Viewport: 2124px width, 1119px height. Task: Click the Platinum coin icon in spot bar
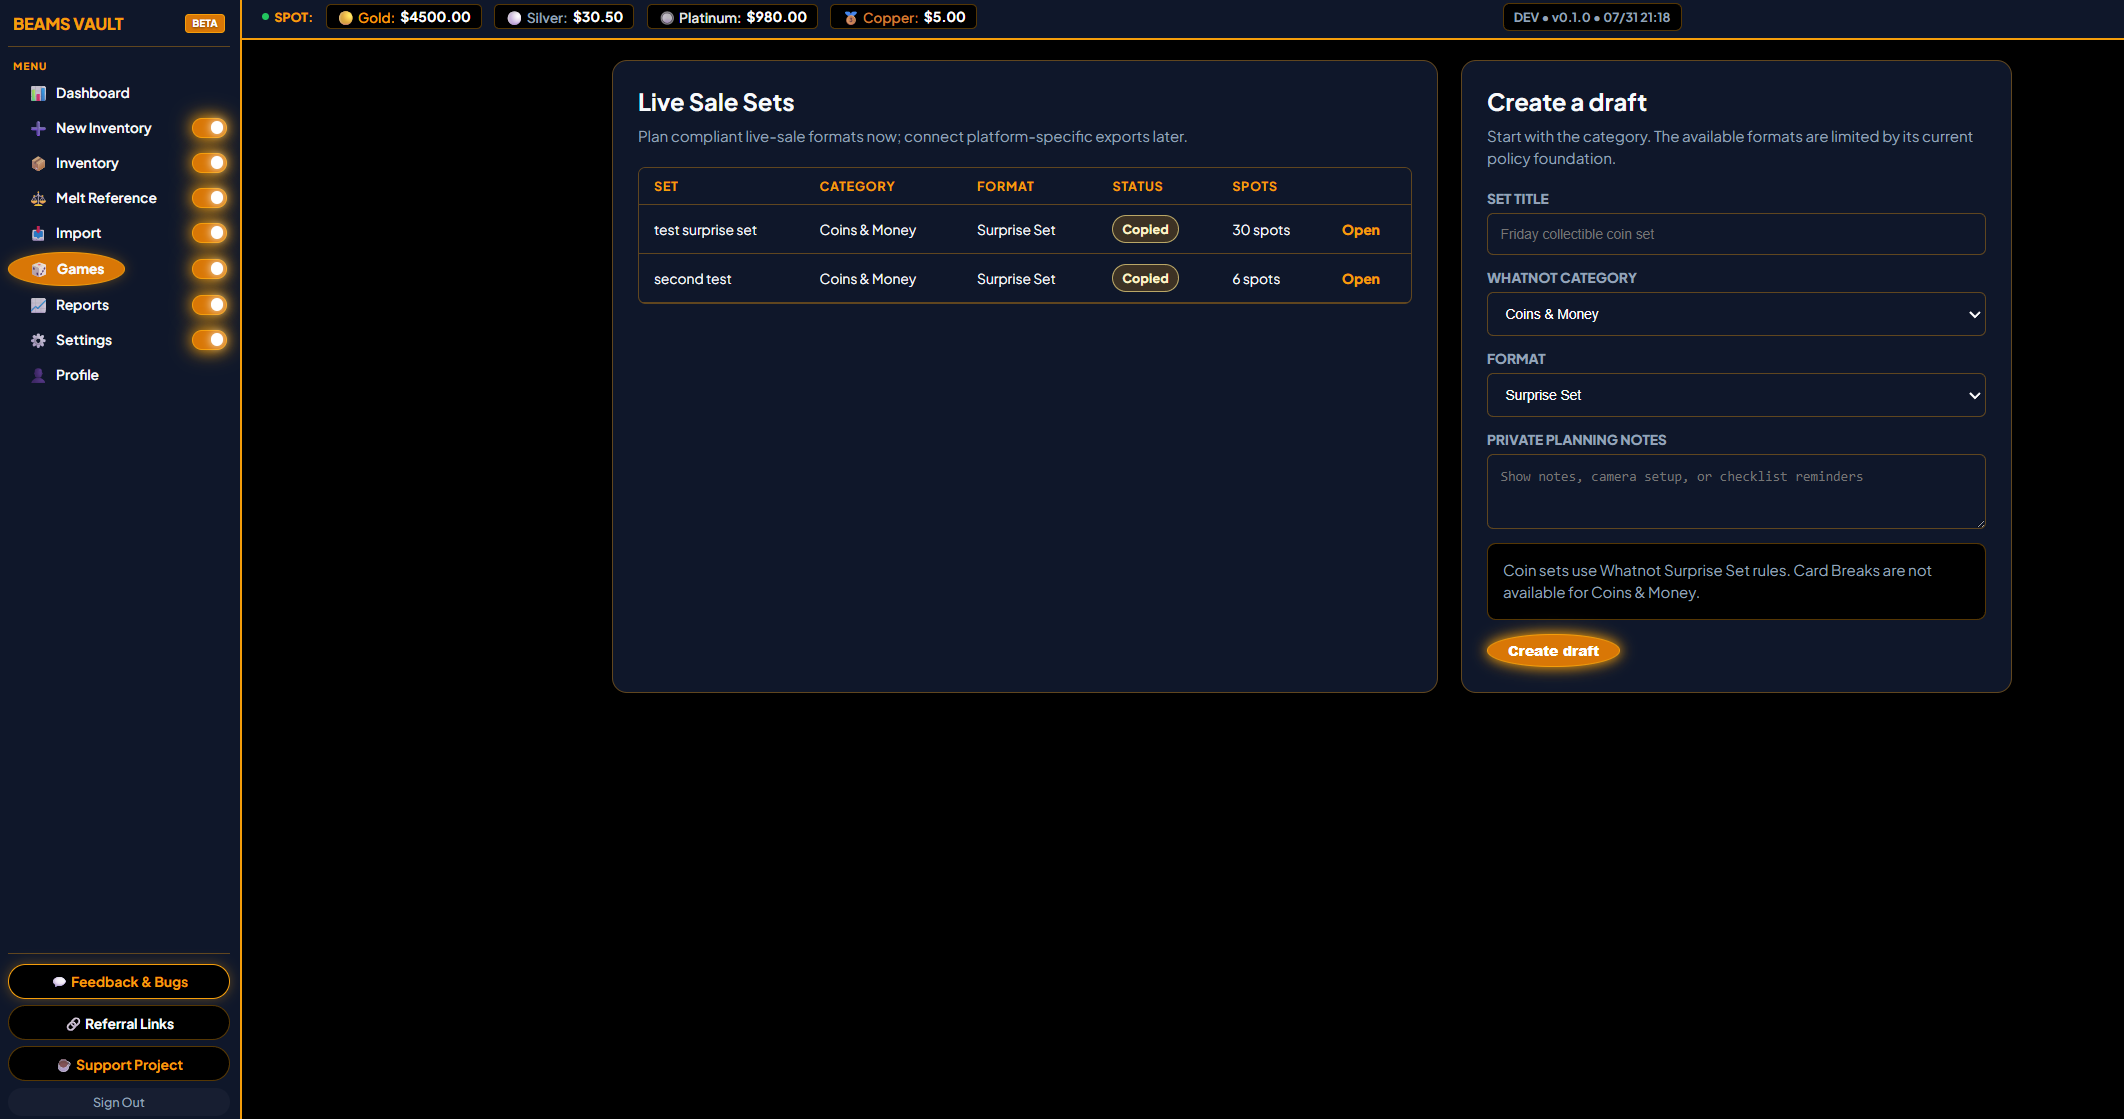666,18
